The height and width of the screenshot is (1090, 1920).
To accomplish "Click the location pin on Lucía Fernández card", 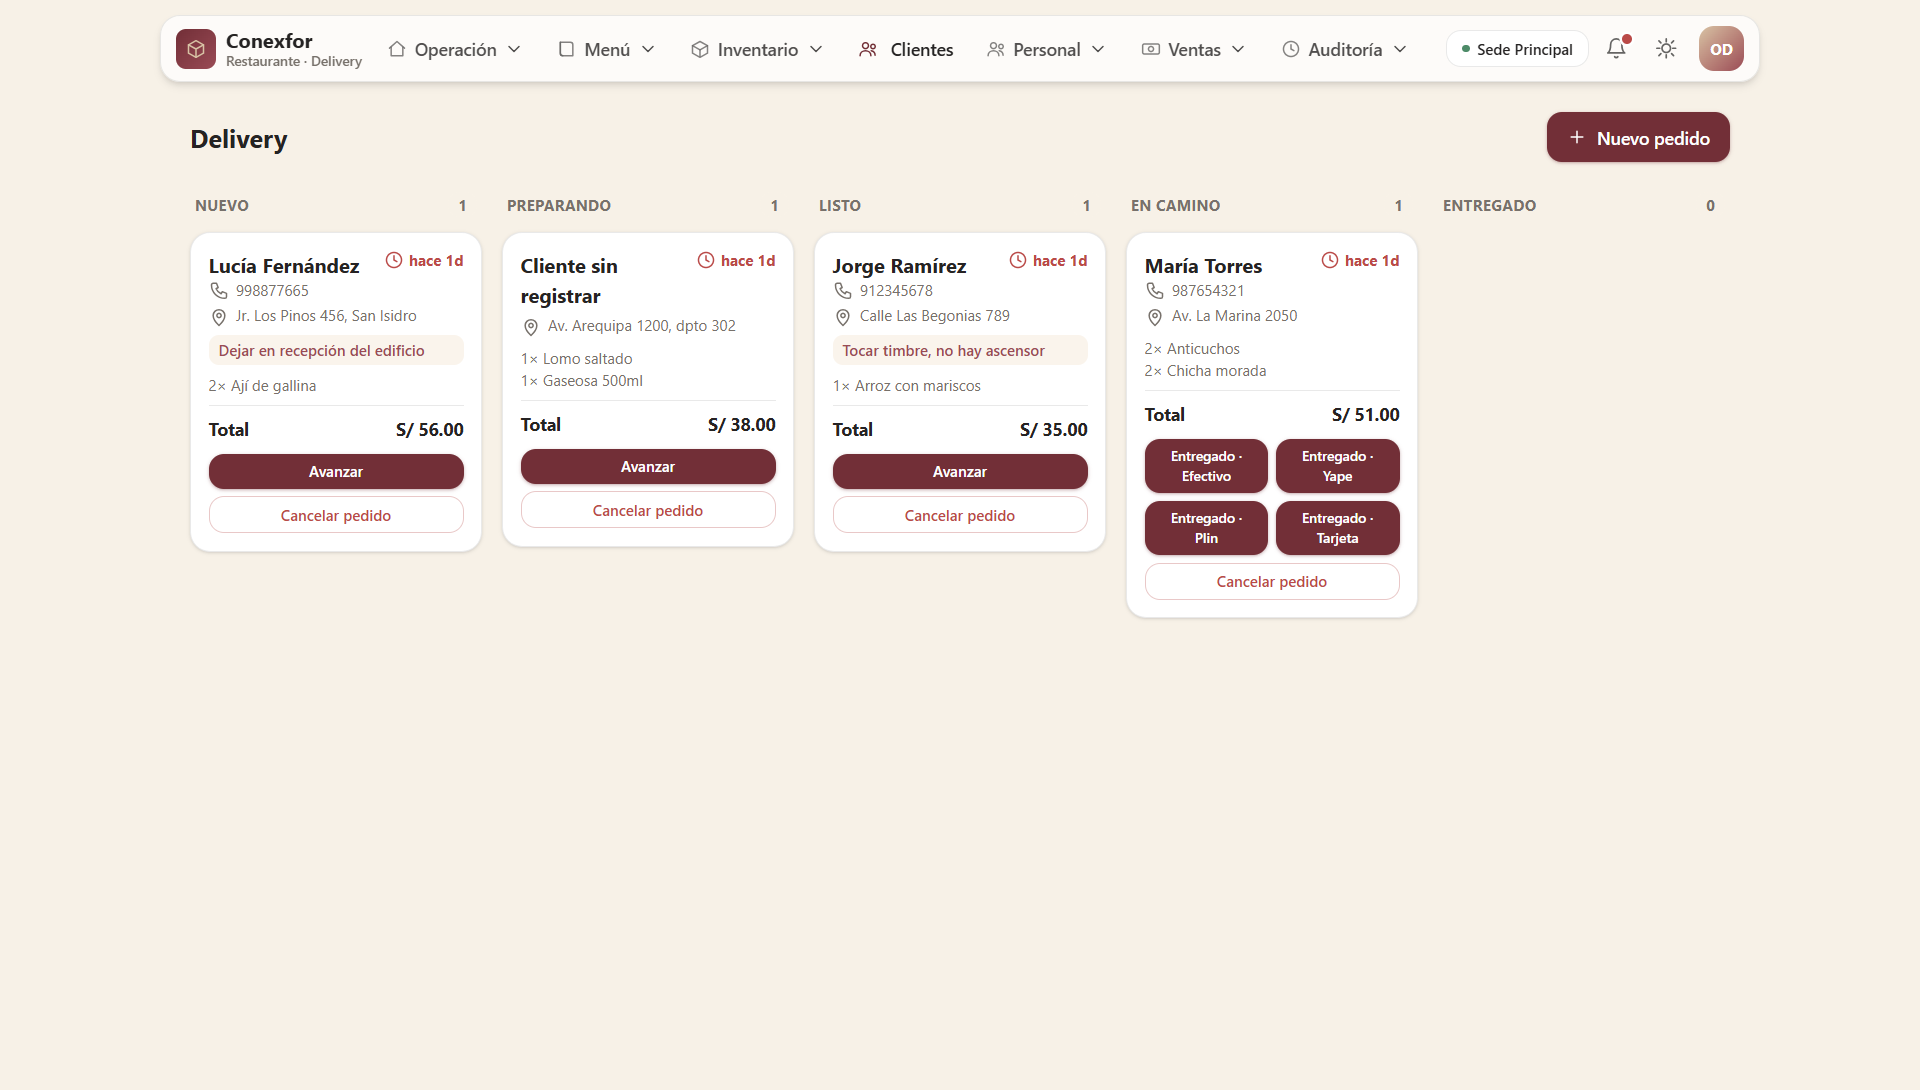I will click(x=218, y=317).
